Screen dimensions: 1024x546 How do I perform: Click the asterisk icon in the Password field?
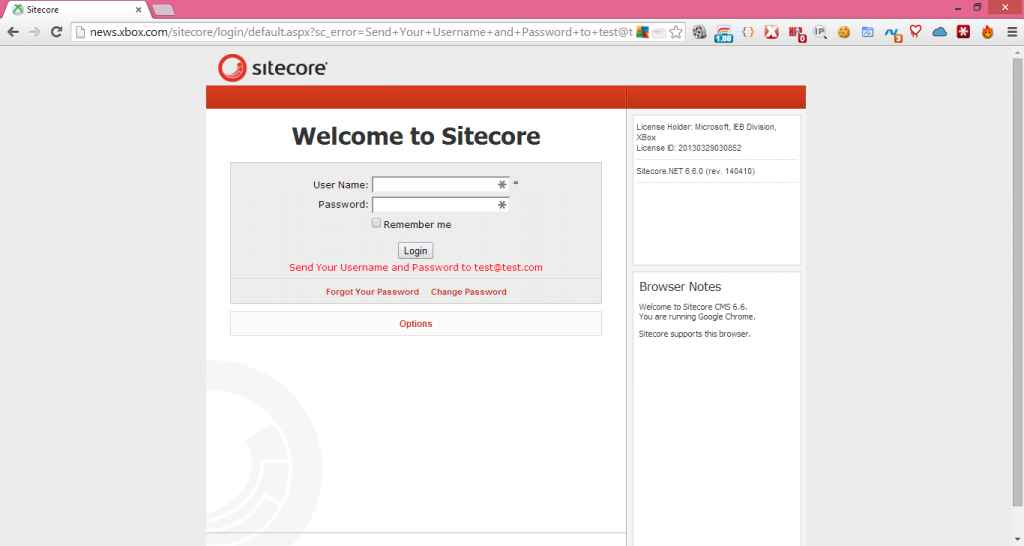502,204
